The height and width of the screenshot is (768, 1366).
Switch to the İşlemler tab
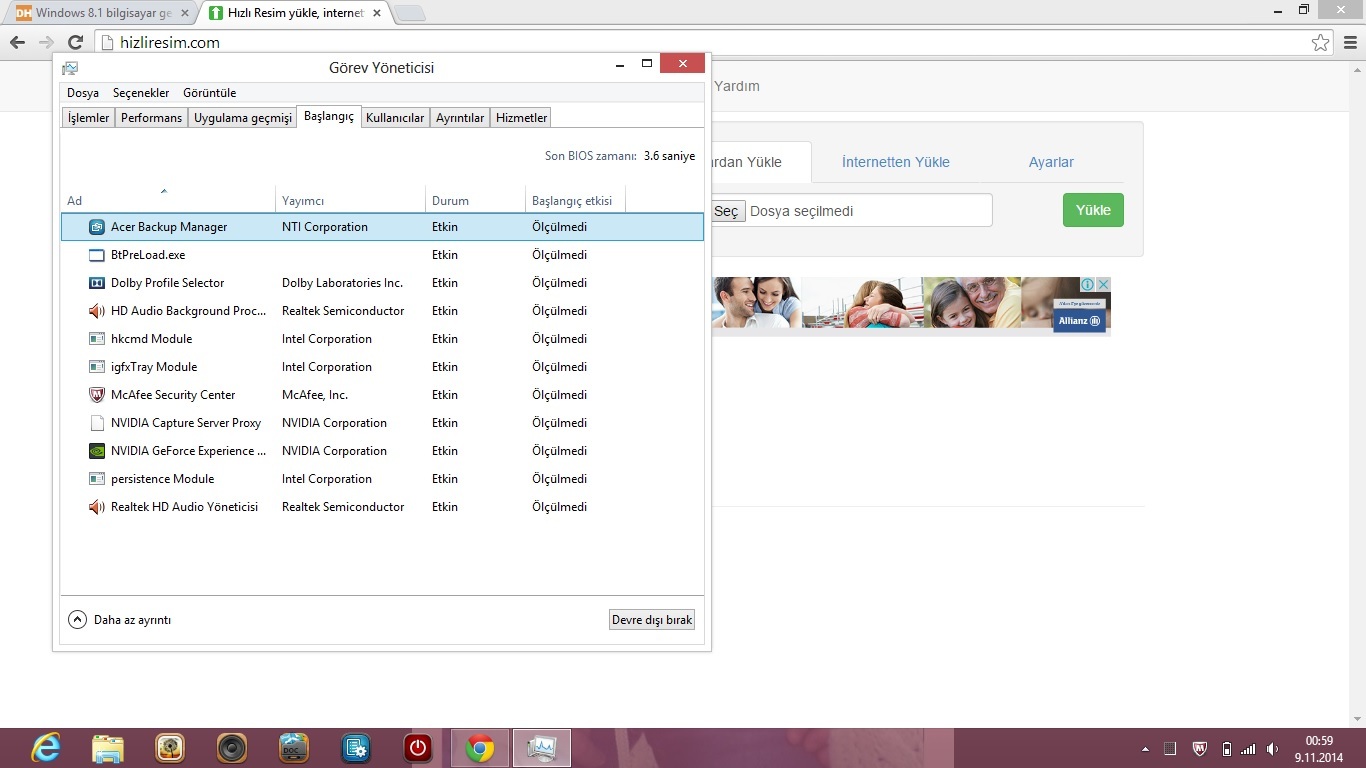pyautogui.click(x=88, y=118)
